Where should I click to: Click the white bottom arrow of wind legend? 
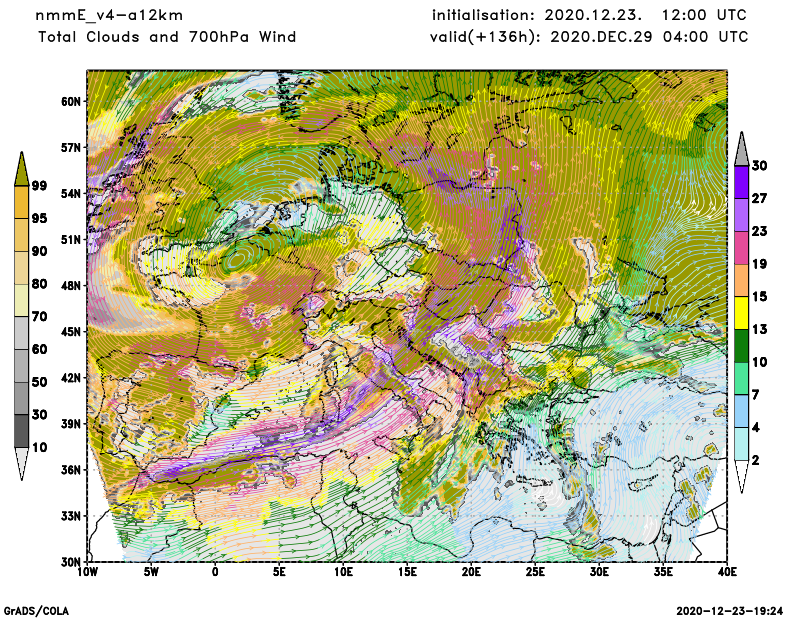[742, 477]
